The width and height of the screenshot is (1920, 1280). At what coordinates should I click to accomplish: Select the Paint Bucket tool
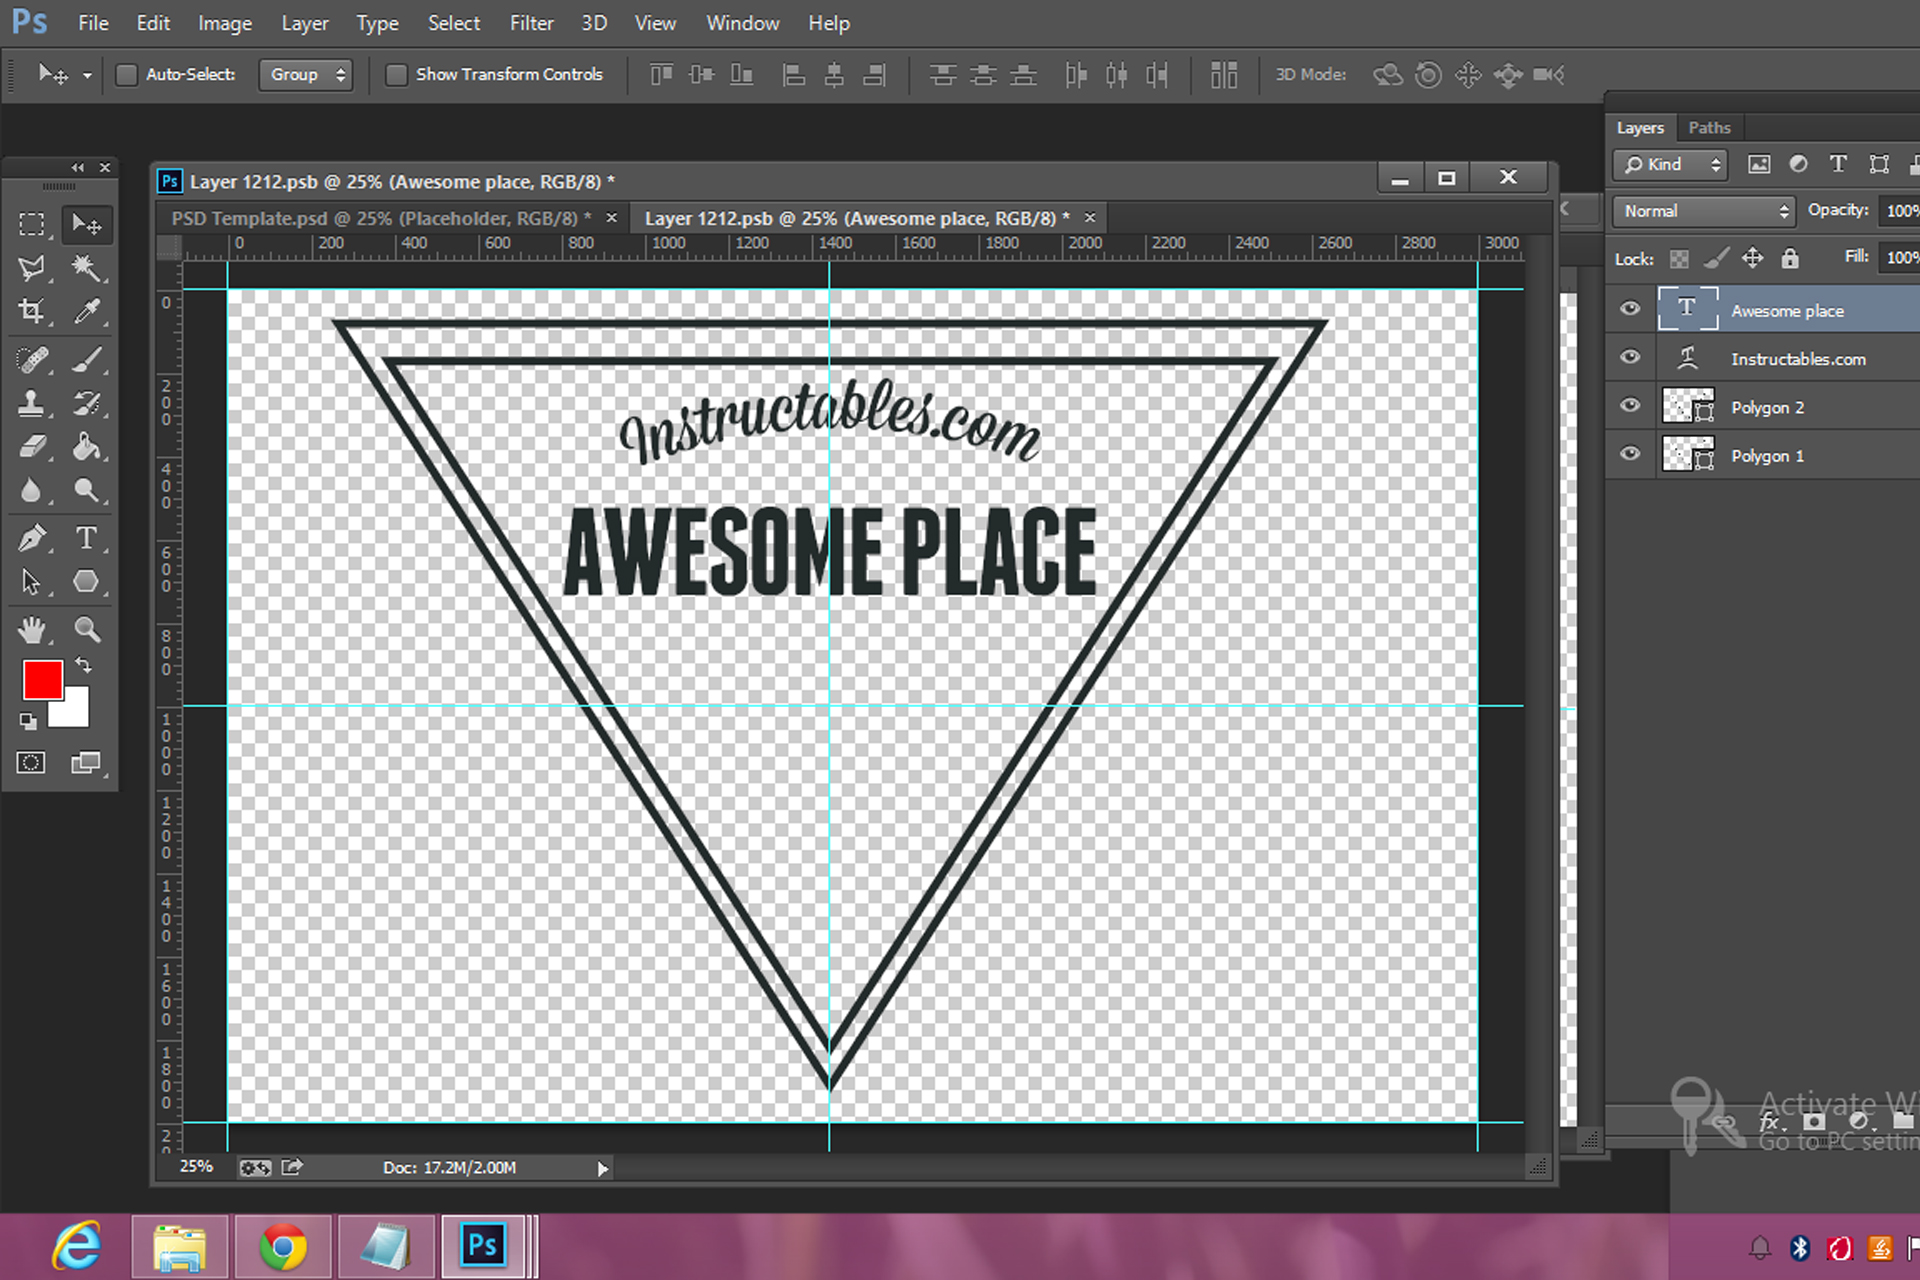pyautogui.click(x=87, y=447)
